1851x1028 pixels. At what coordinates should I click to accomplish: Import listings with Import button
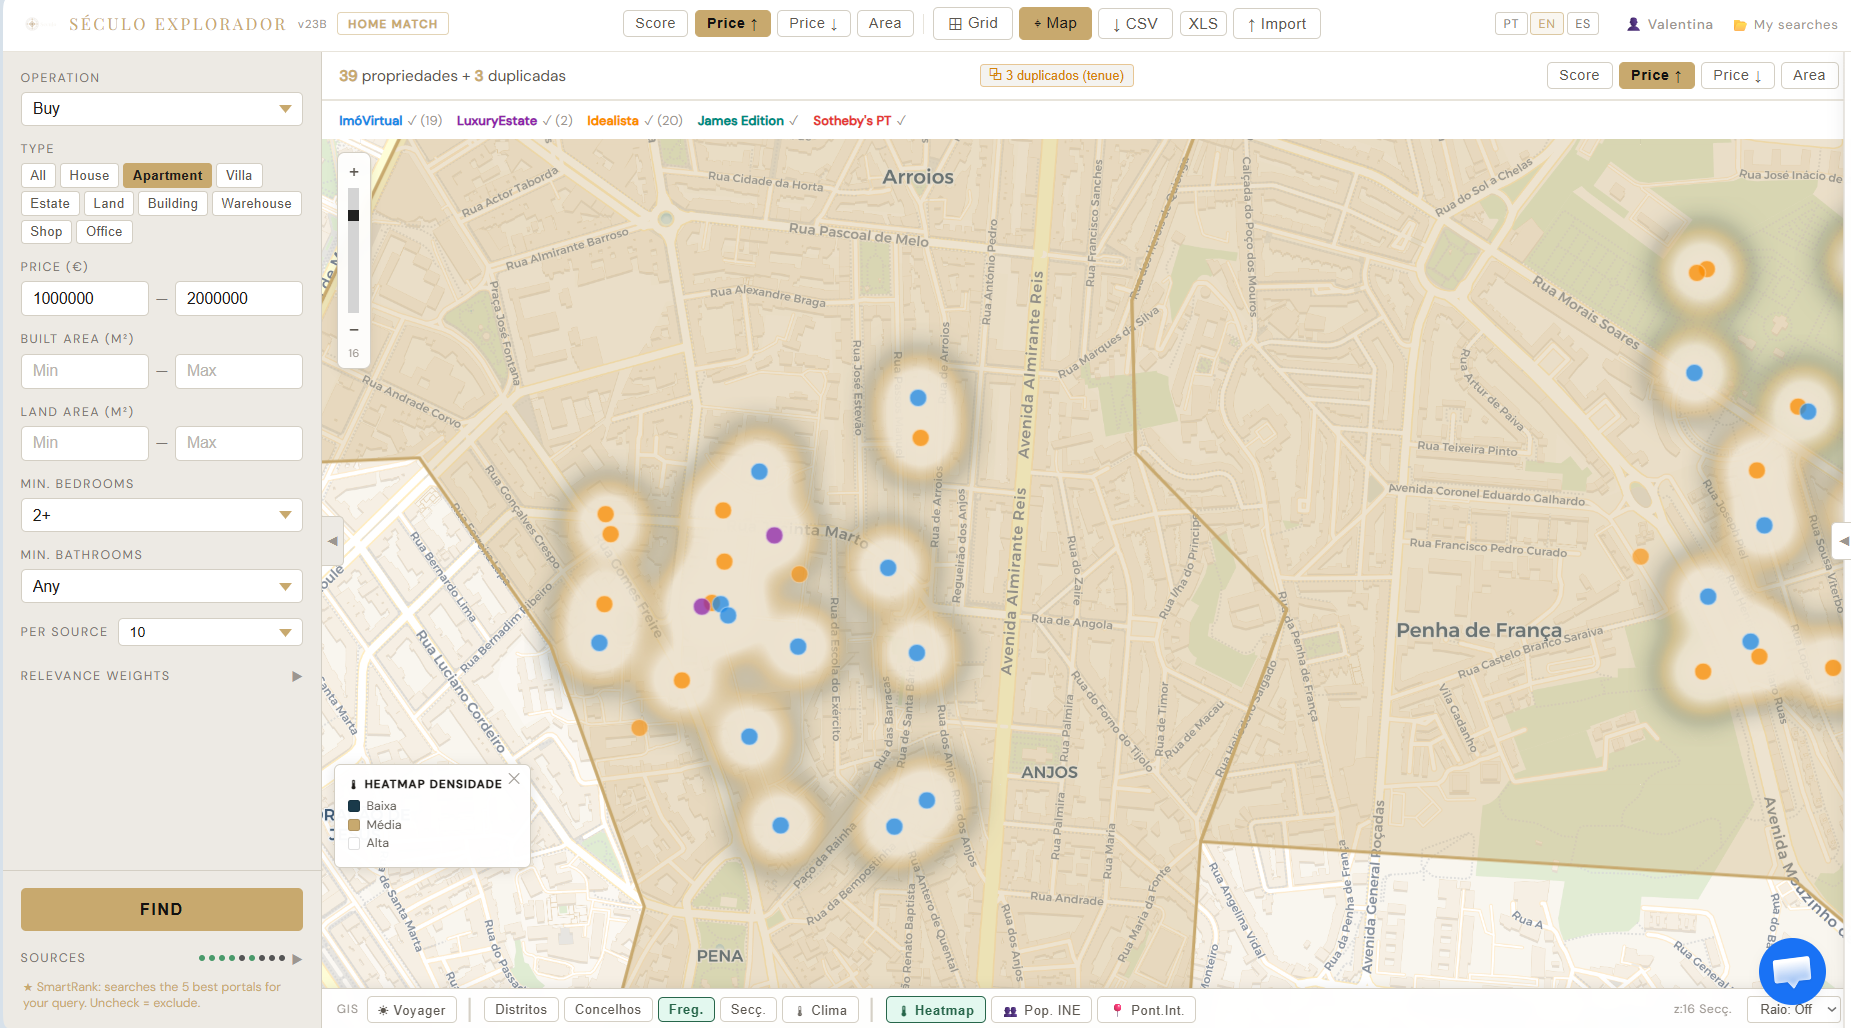click(1277, 24)
